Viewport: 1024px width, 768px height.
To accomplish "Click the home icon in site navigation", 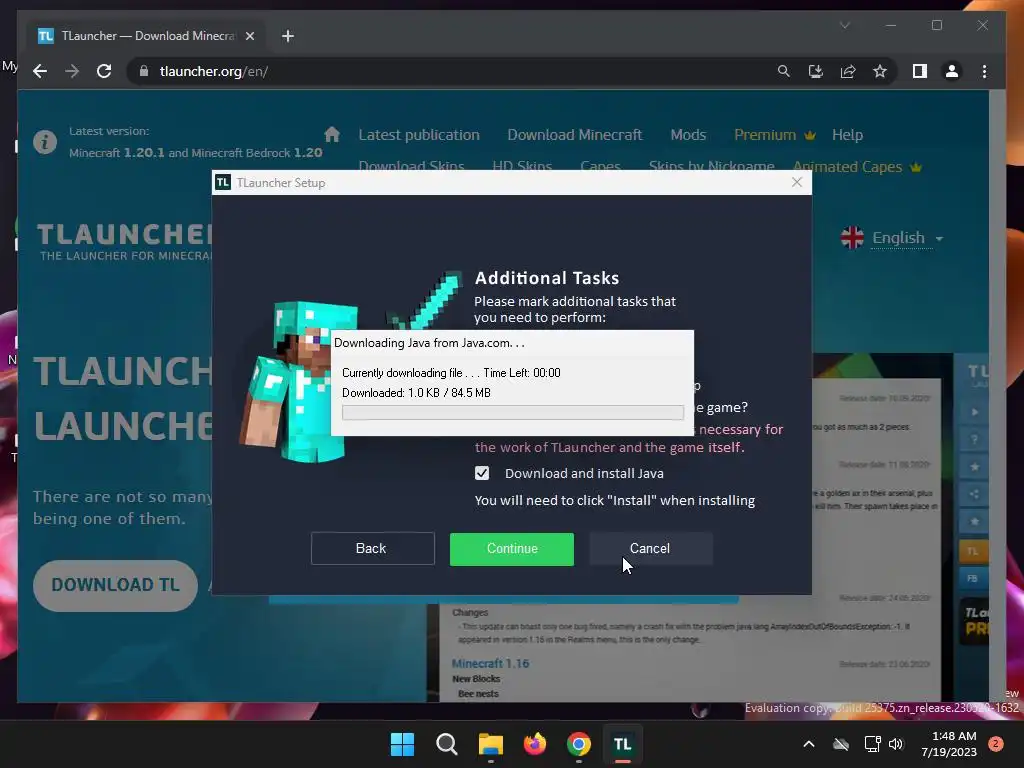I will pyautogui.click(x=332, y=135).
